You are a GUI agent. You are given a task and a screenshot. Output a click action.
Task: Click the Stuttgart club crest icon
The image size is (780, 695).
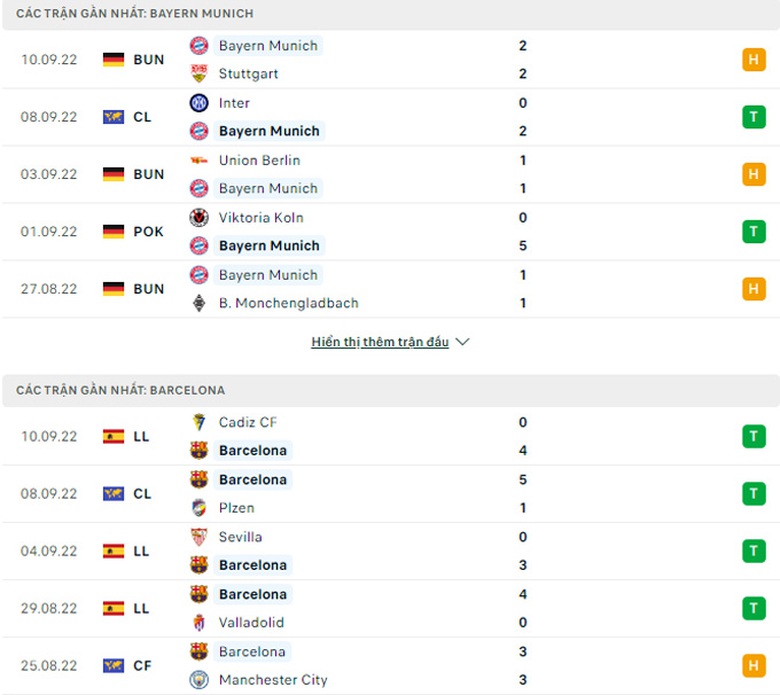point(199,74)
